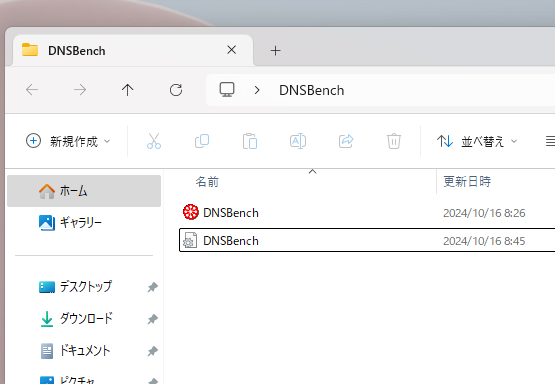This screenshot has width=555, height=384.
Task: Click the Share icon
Action: 346,141
